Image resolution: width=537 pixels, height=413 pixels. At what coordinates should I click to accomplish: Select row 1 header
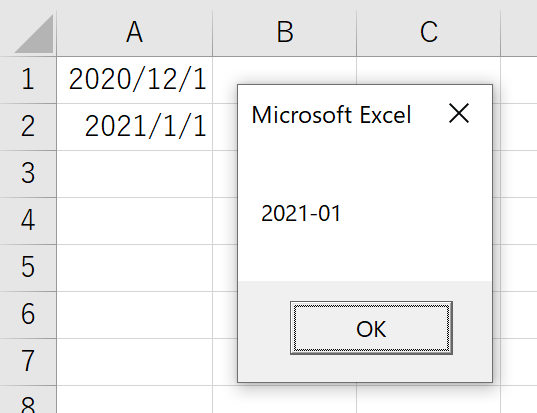pyautogui.click(x=28, y=80)
